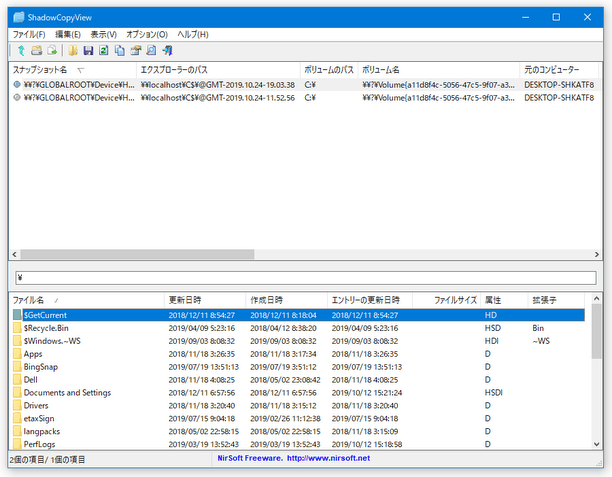Click the HSDI attribute of Documents and Settings

coord(493,392)
